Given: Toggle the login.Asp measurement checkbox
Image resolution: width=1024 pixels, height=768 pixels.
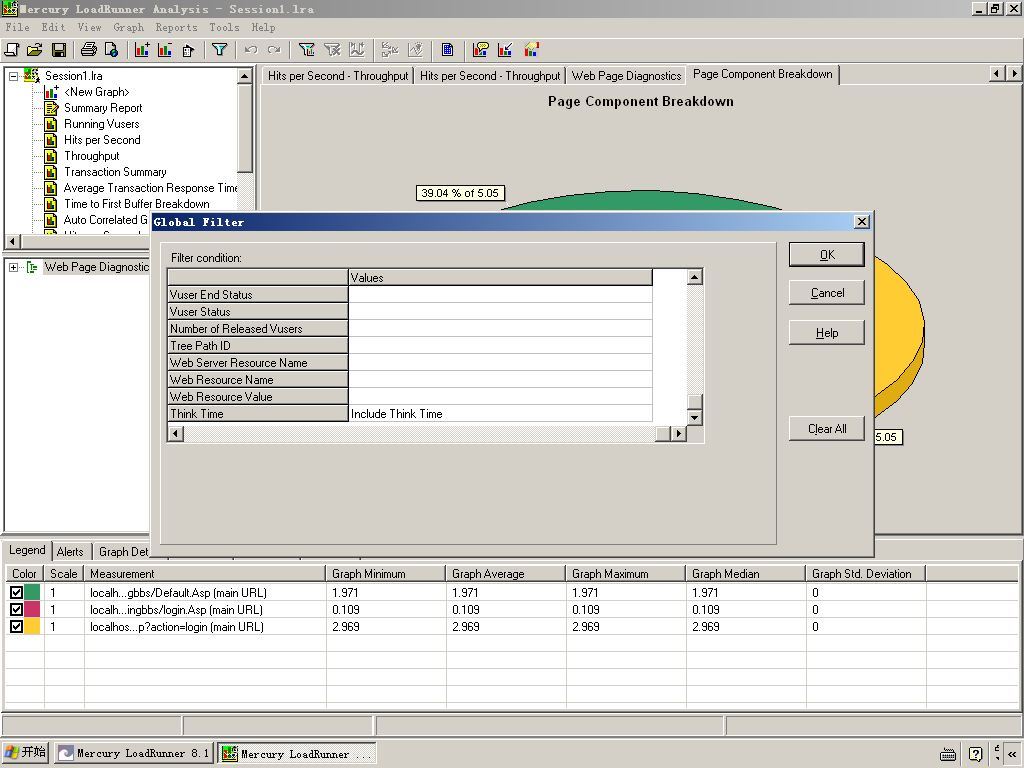Looking at the screenshot, I should pos(16,610).
